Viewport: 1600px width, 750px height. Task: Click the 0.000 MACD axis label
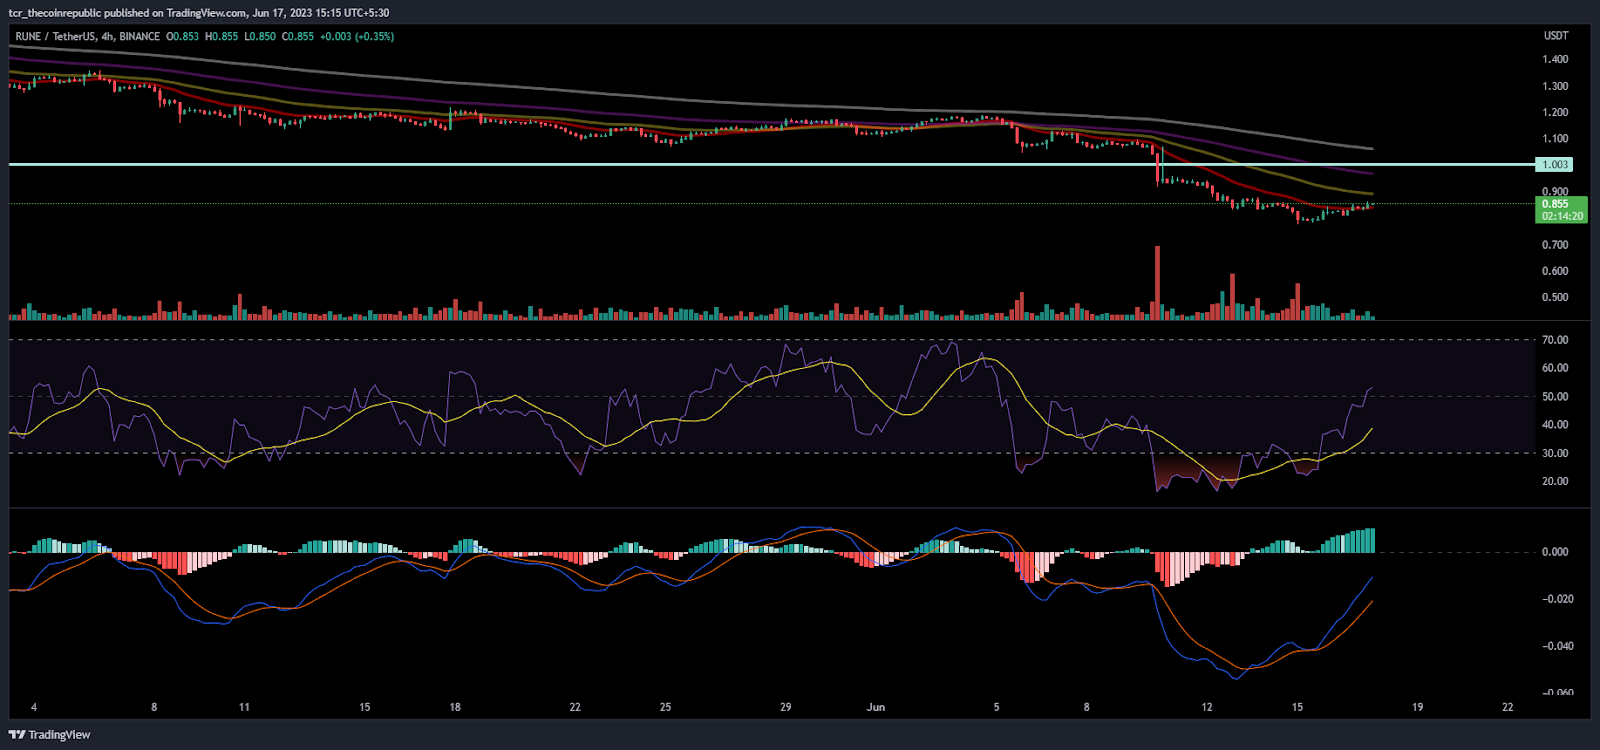click(x=1555, y=552)
